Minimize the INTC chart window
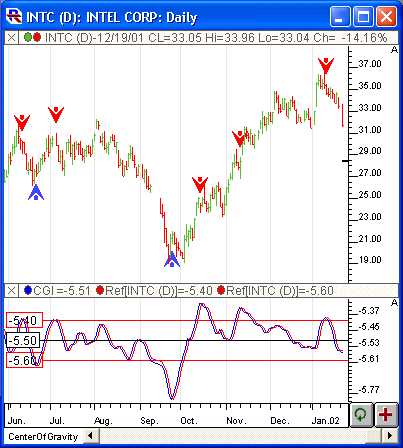 [340, 16]
